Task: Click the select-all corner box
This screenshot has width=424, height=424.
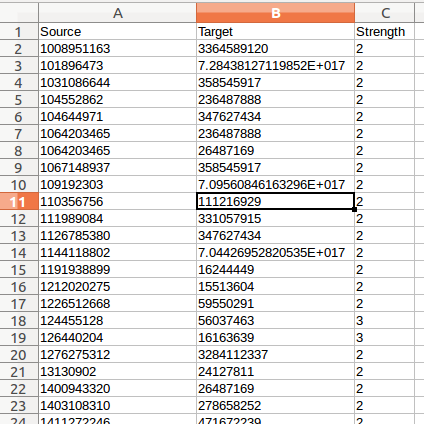Action: (x=19, y=13)
